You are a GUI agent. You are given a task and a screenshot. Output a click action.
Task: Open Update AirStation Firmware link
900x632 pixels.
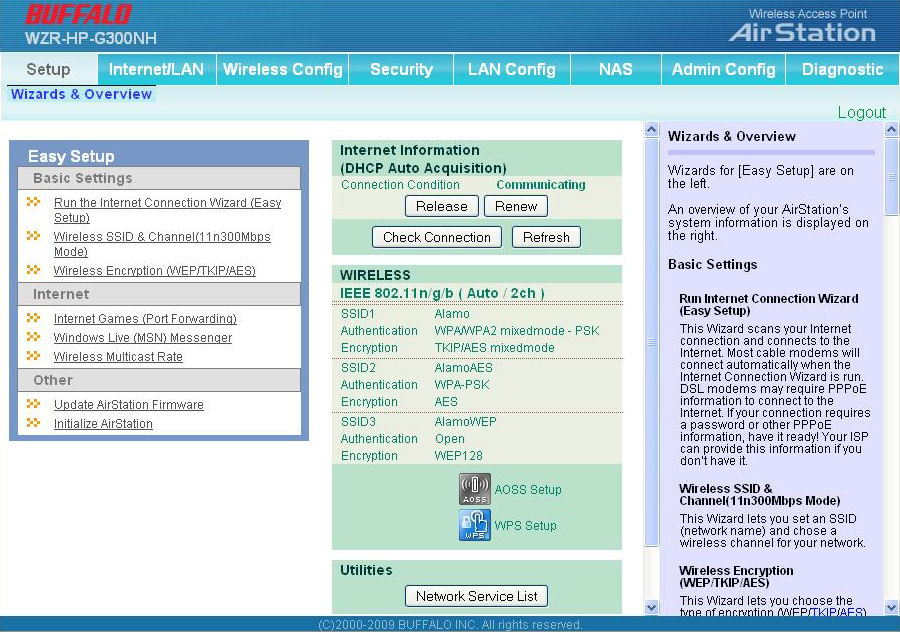click(129, 405)
